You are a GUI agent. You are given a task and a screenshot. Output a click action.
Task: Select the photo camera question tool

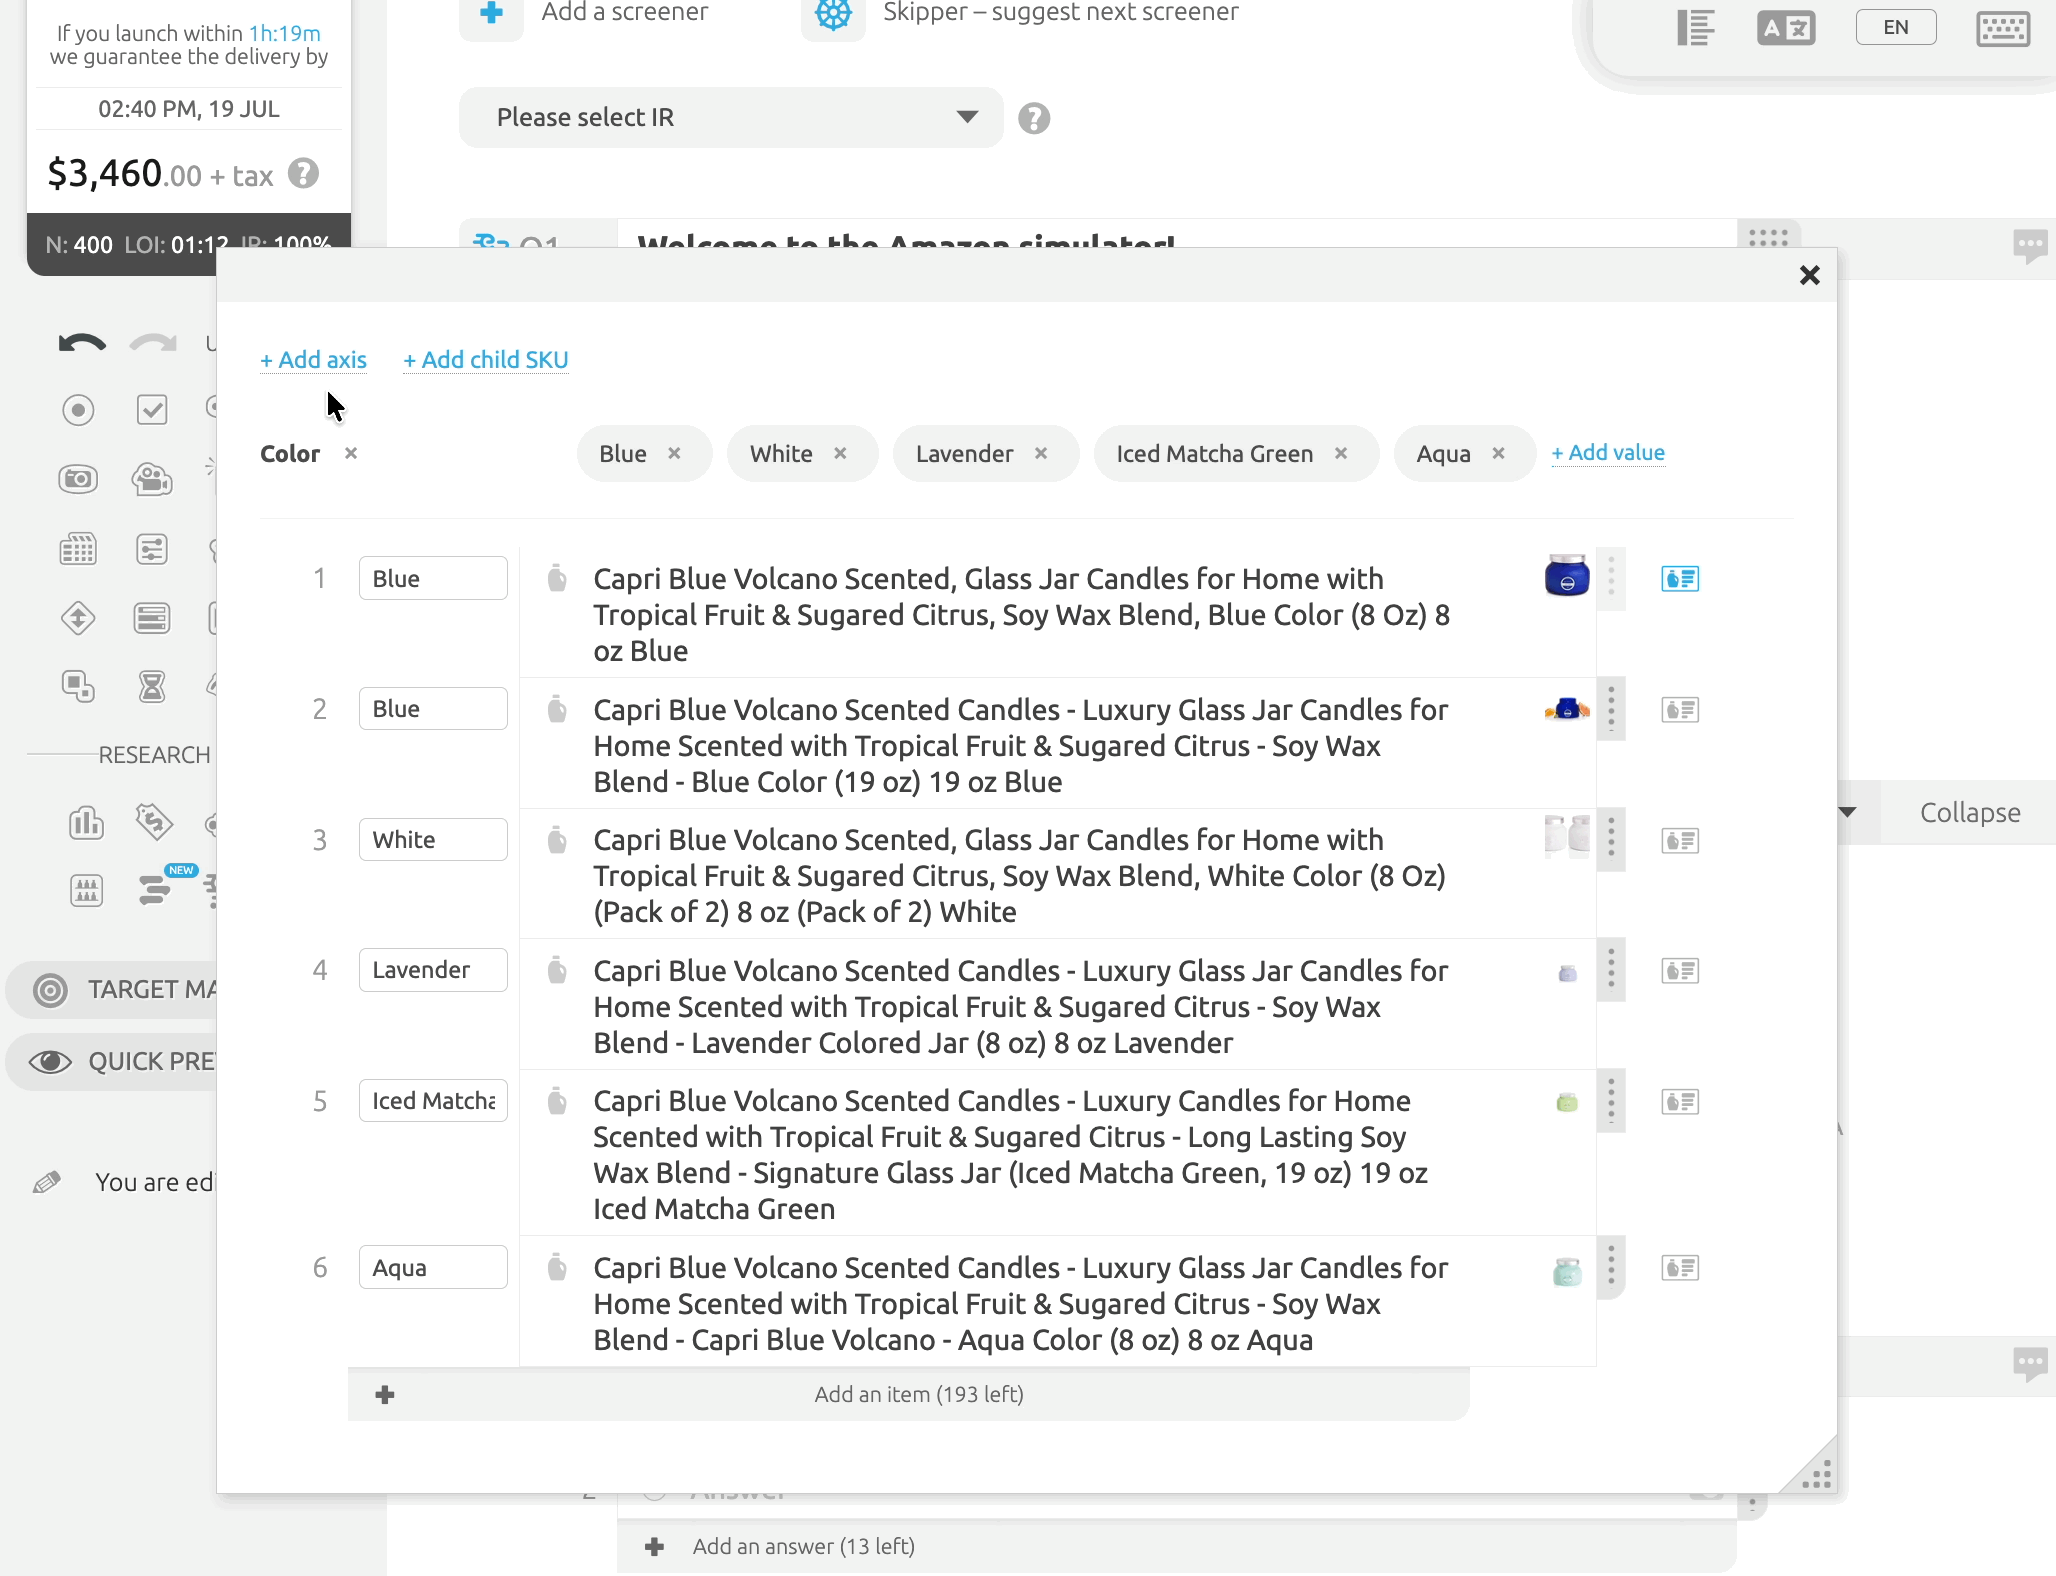[x=78, y=480]
